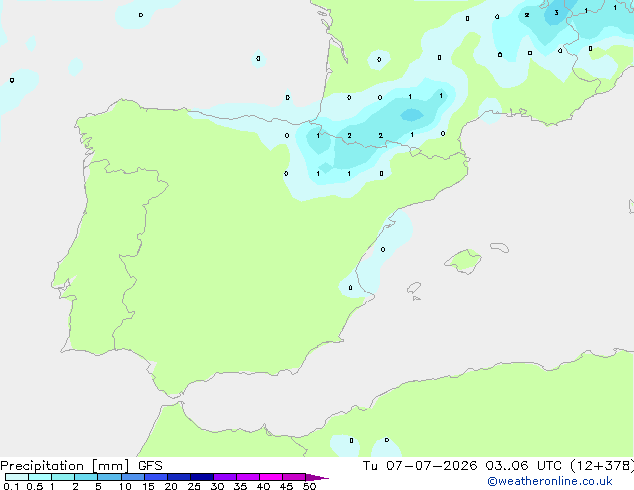Click the "30" label under the legend
The height and width of the screenshot is (490, 634).
click(217, 486)
